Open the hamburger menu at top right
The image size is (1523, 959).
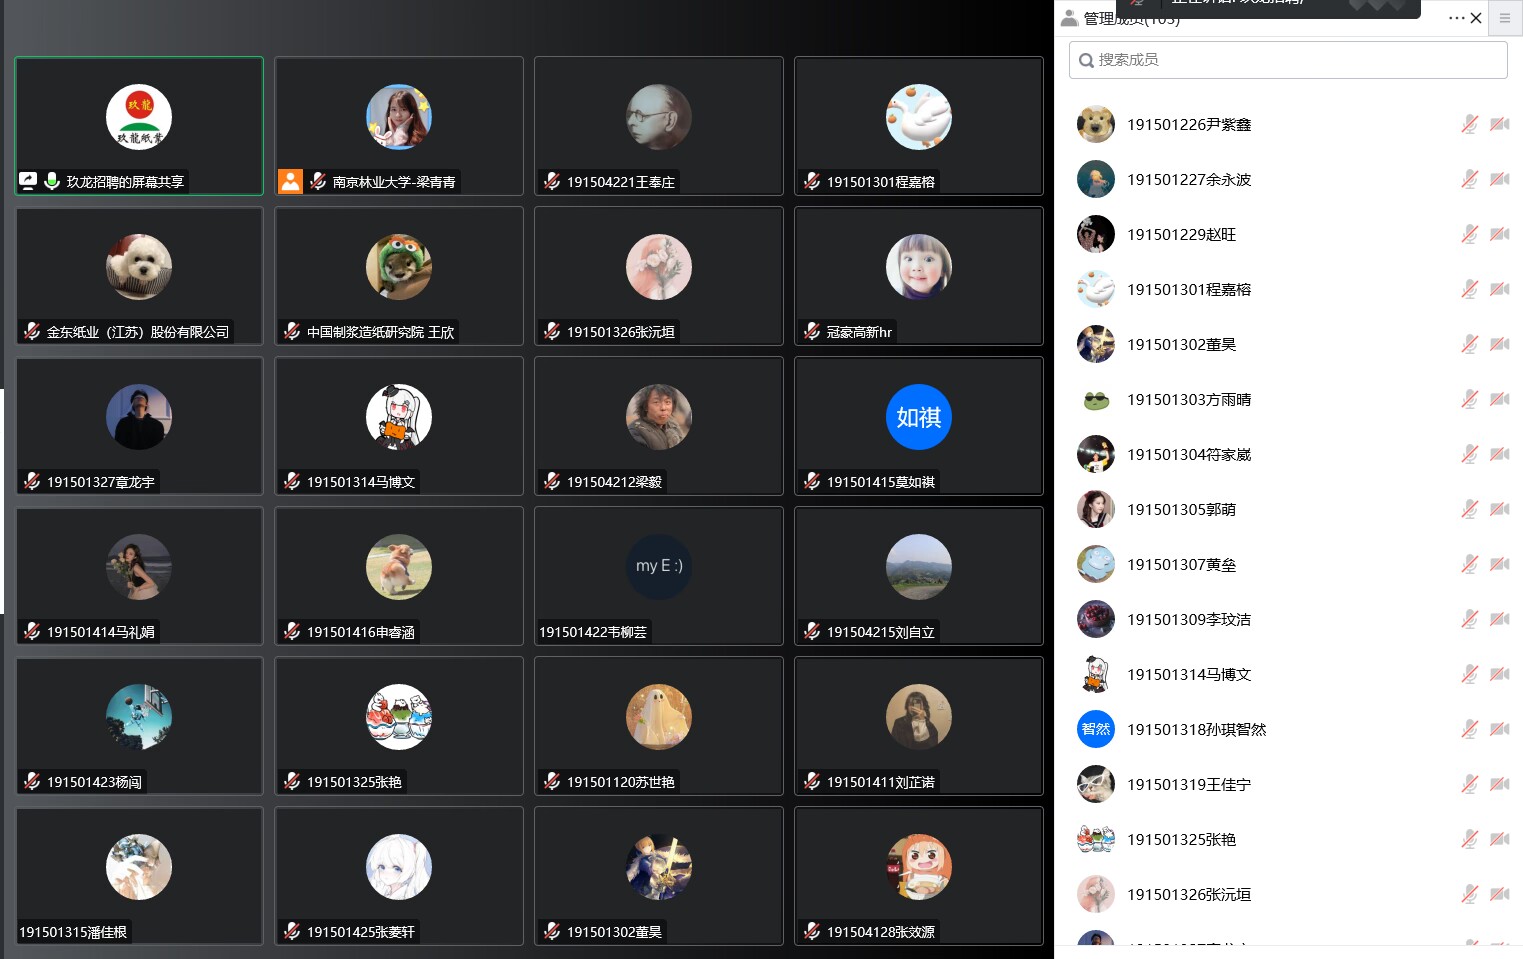1505,18
